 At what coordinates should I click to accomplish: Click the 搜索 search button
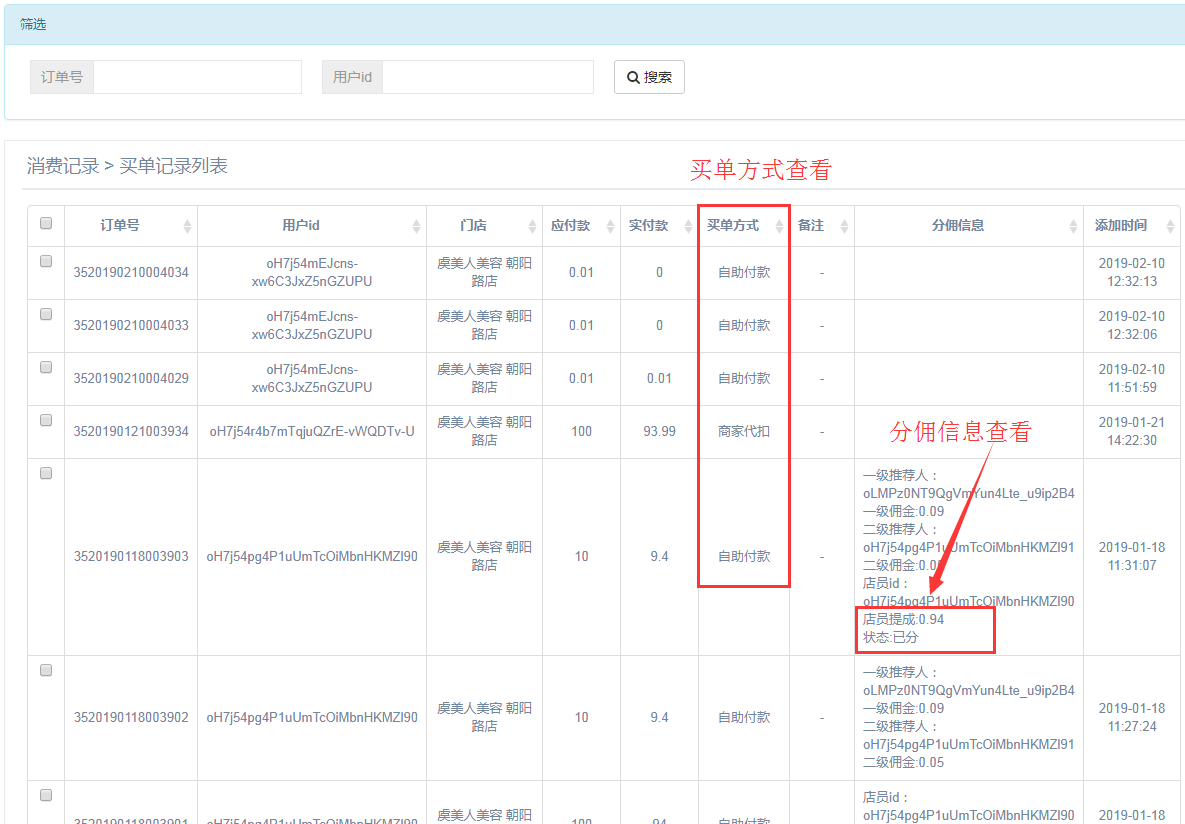[649, 77]
